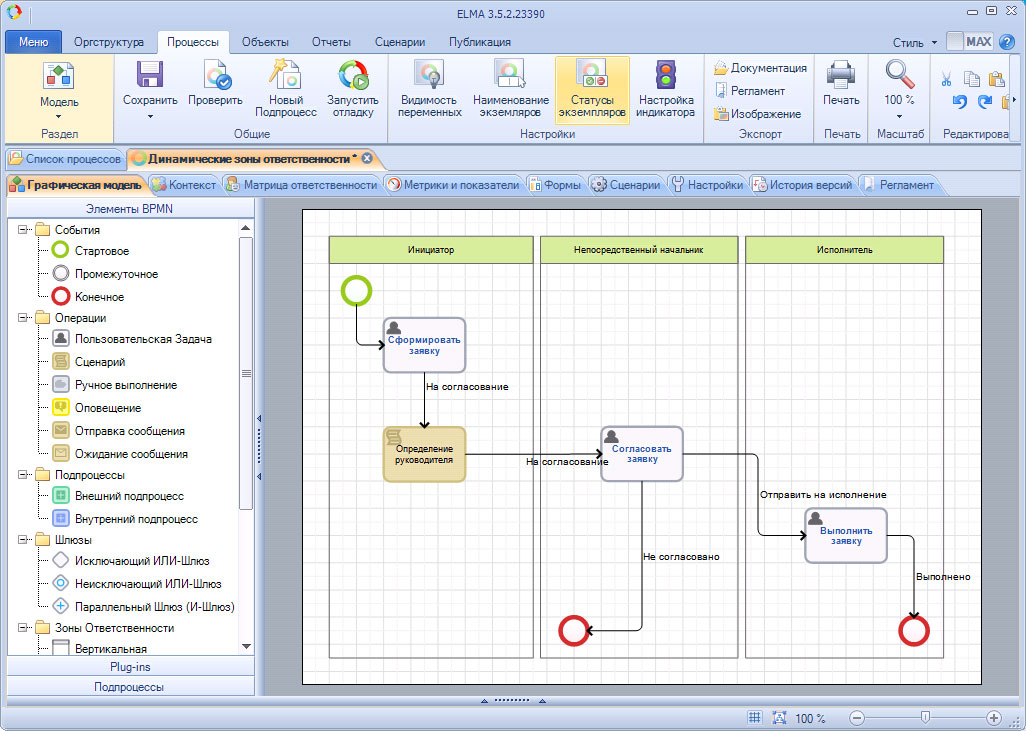Collapse the Зоны Ответственности tree folder

click(x=24, y=628)
